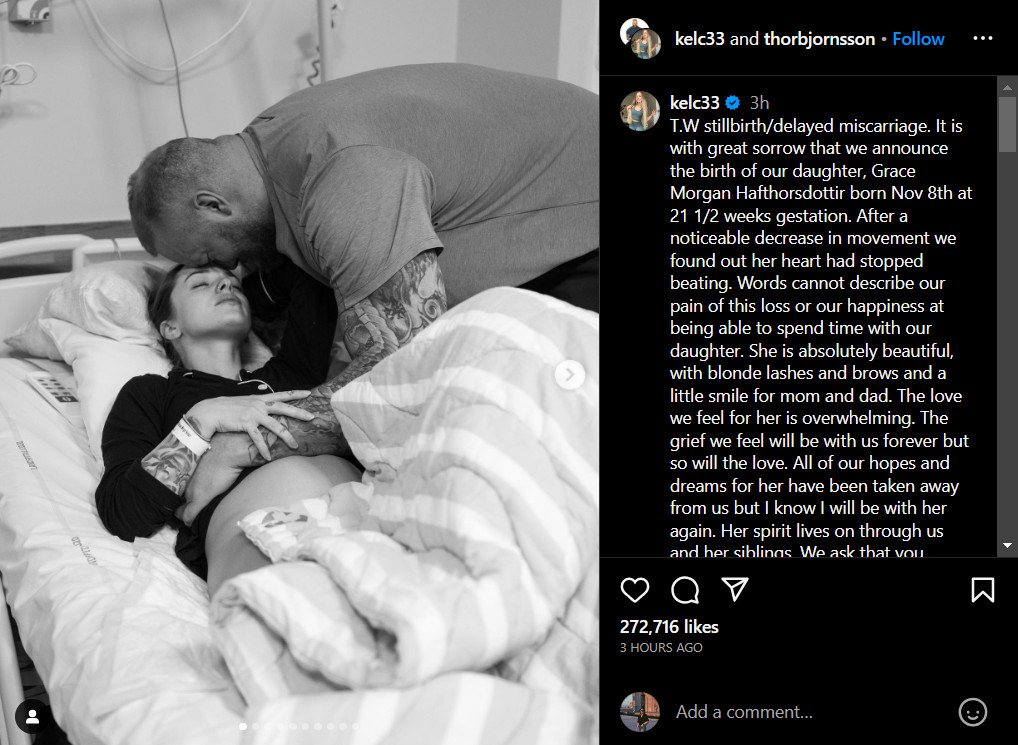This screenshot has height=745, width=1018.
Task: Select the first carousel indicator dot
Action: [x=243, y=726]
